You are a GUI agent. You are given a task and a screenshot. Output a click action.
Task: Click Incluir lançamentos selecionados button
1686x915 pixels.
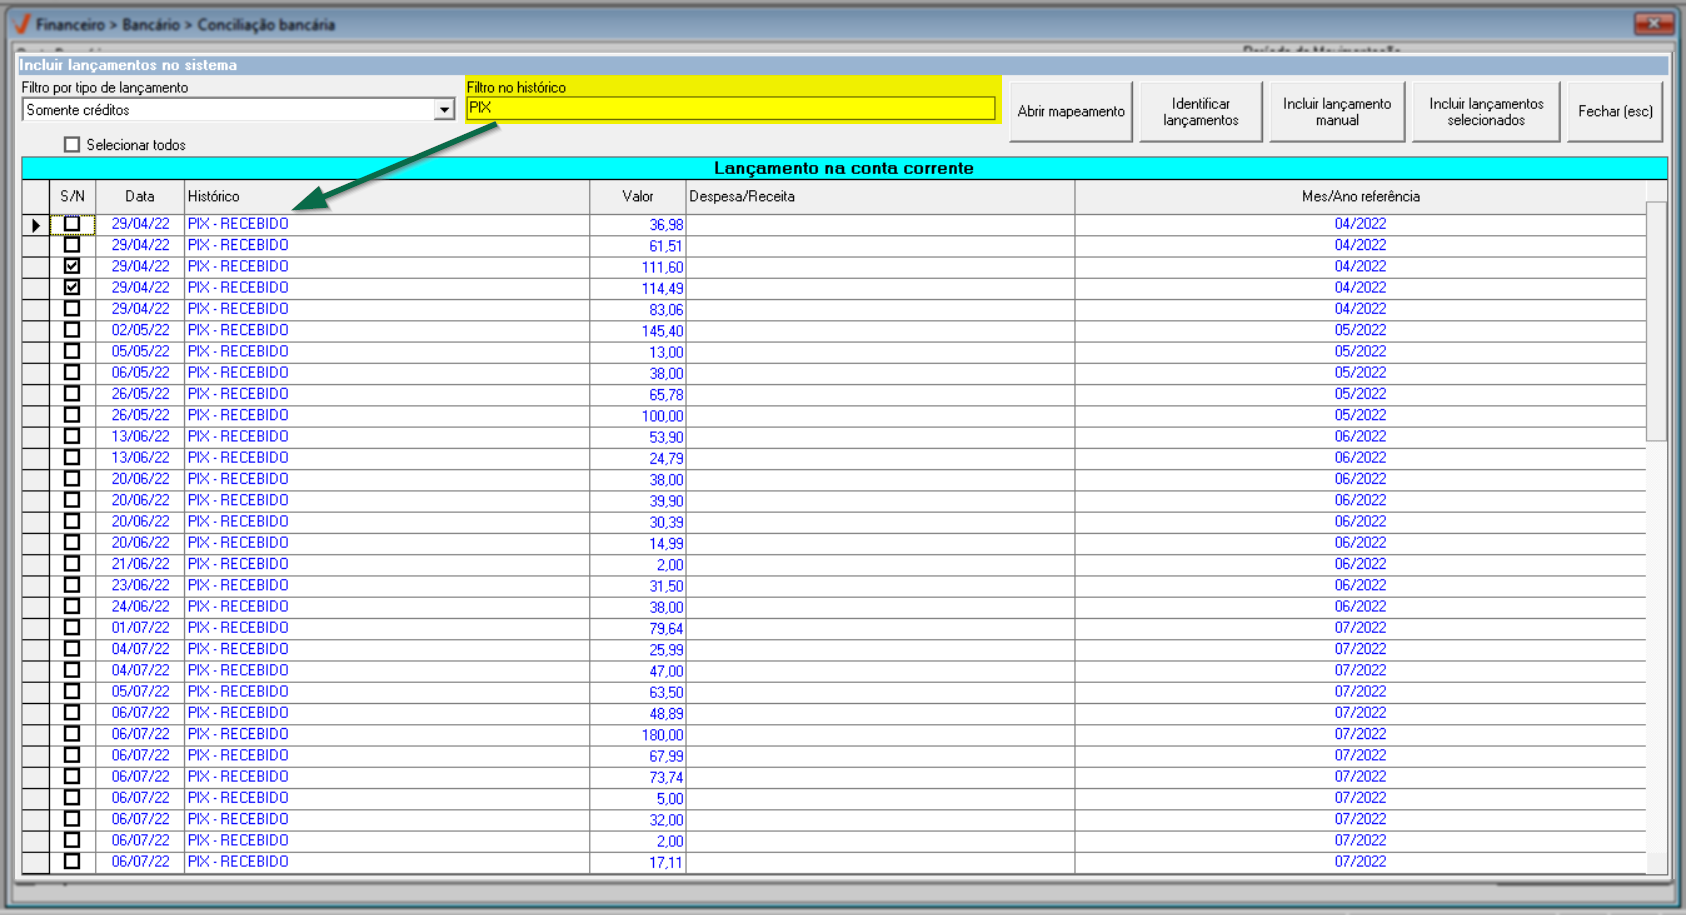(x=1485, y=112)
